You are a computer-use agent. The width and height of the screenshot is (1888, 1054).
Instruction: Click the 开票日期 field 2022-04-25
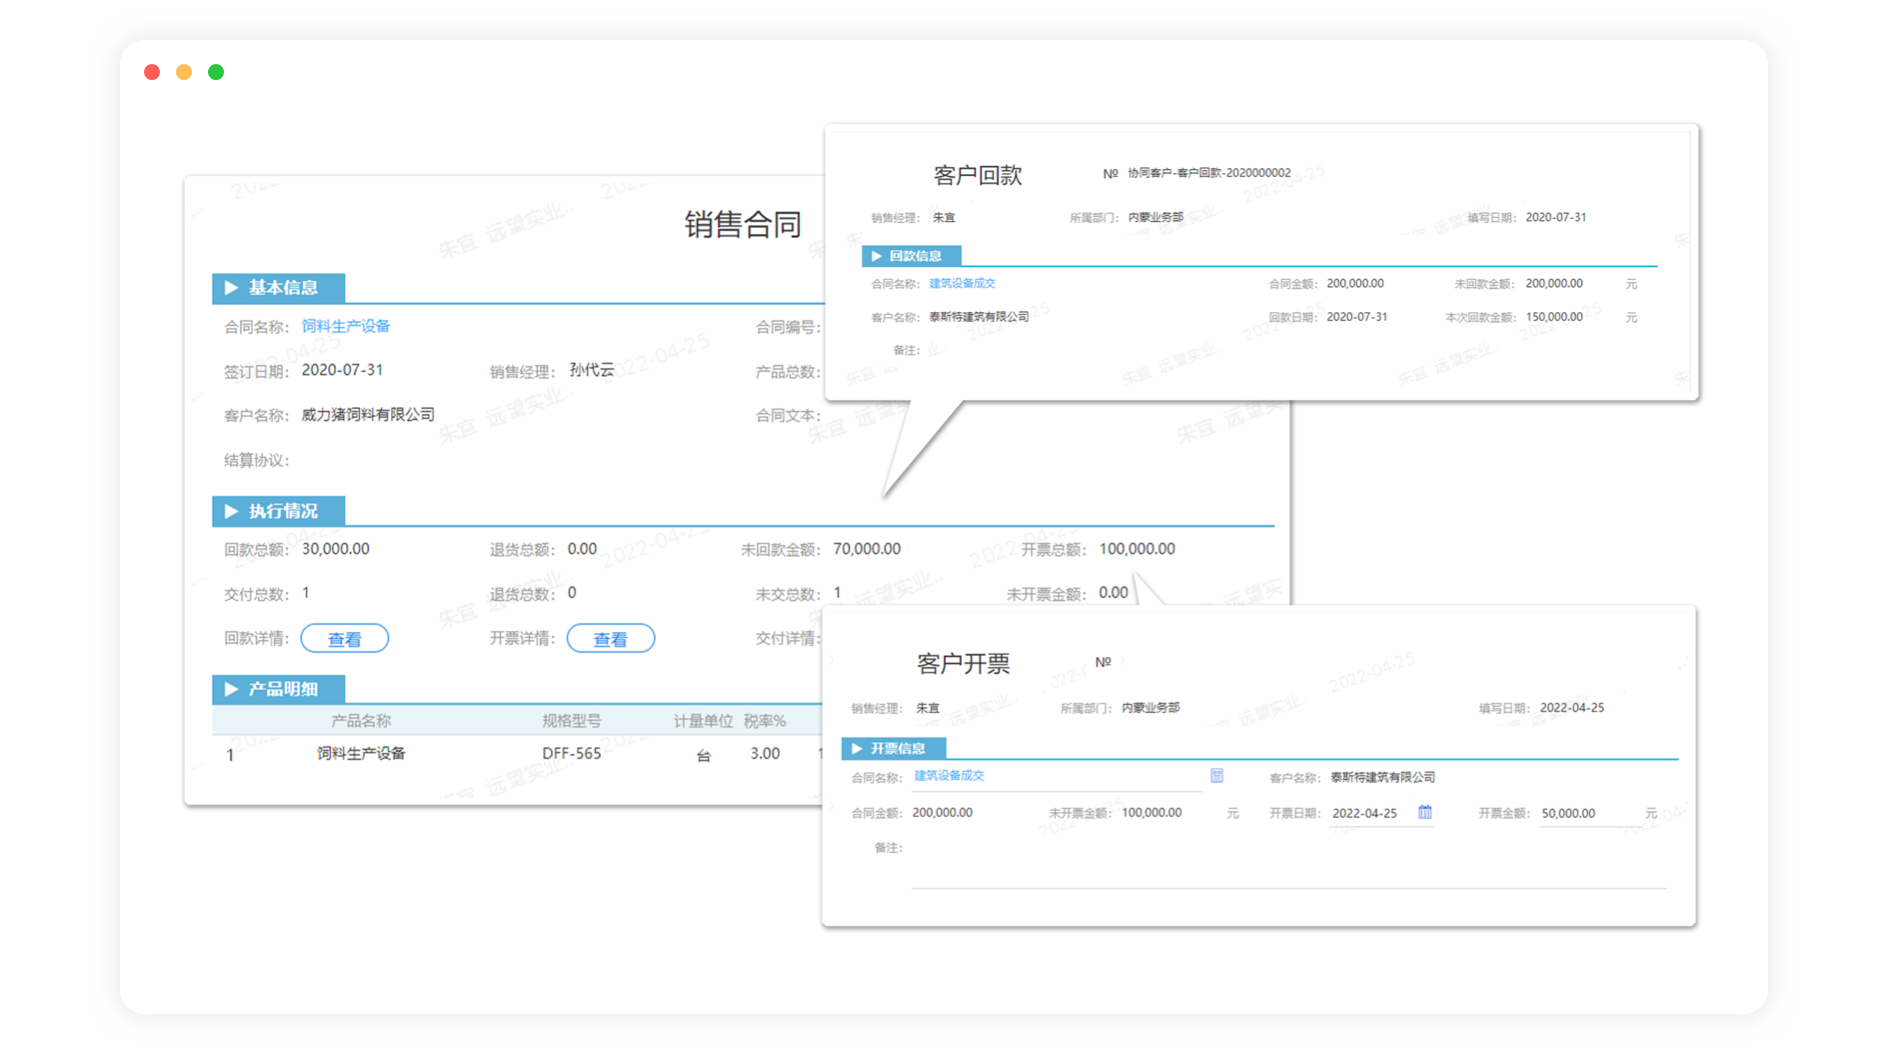click(1373, 813)
